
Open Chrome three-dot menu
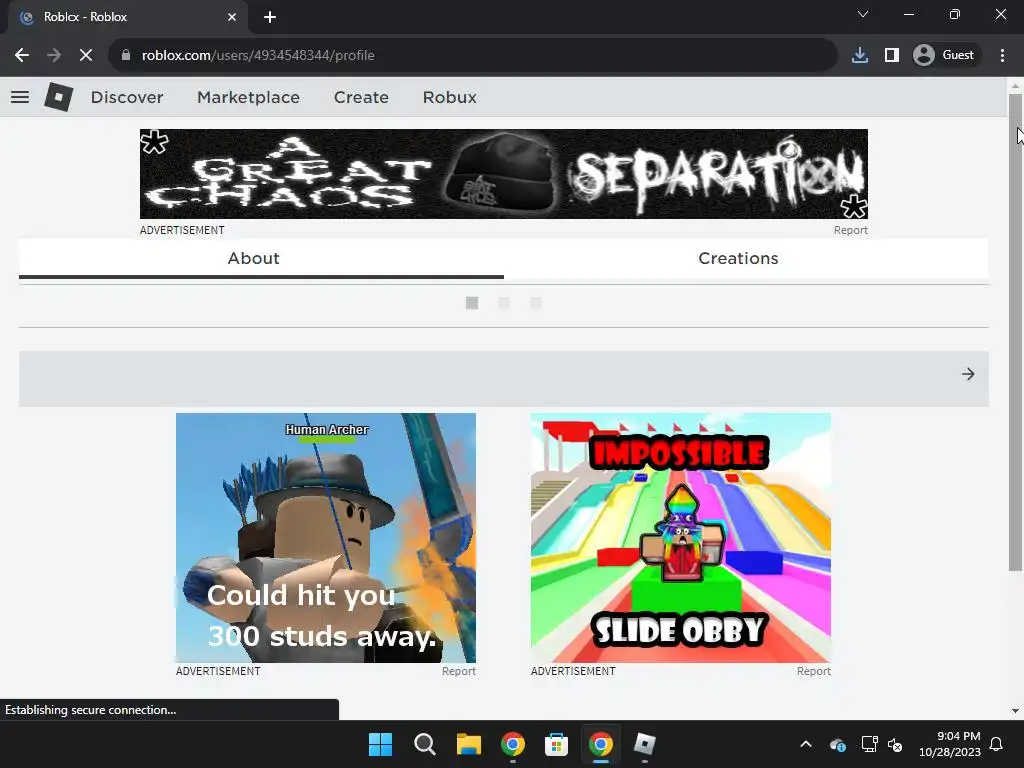point(1002,56)
